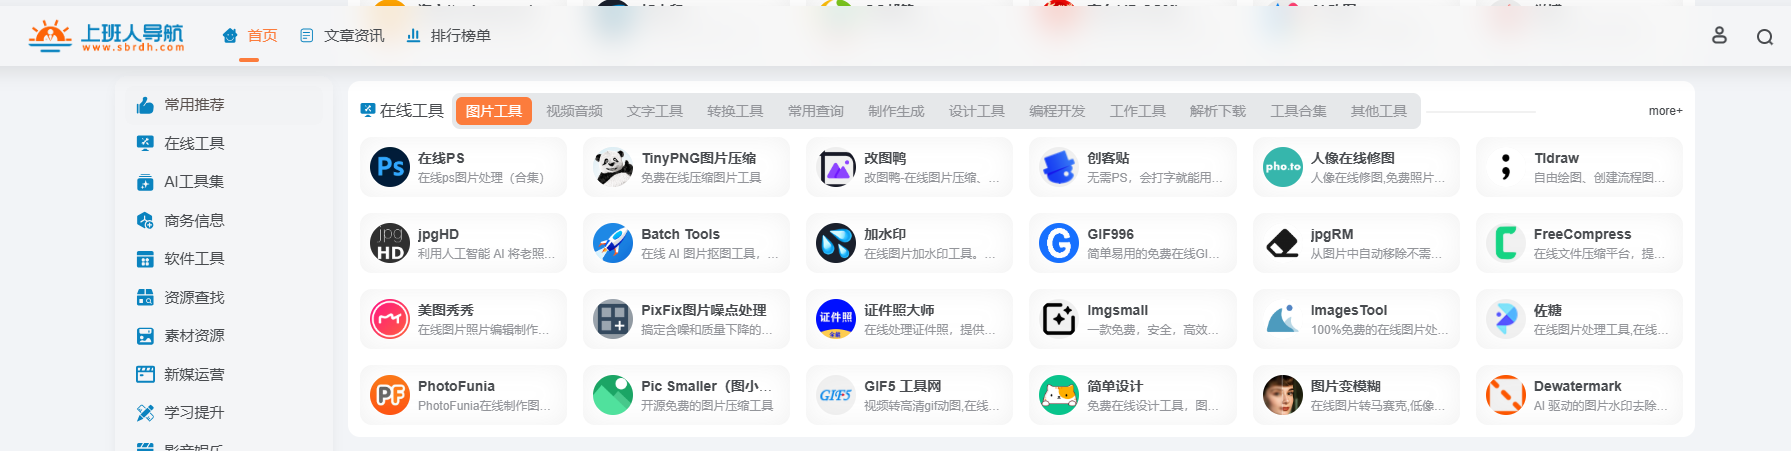Image resolution: width=1791 pixels, height=451 pixels.
Task: Open the jpgRM eraser icon
Action: (x=1283, y=243)
